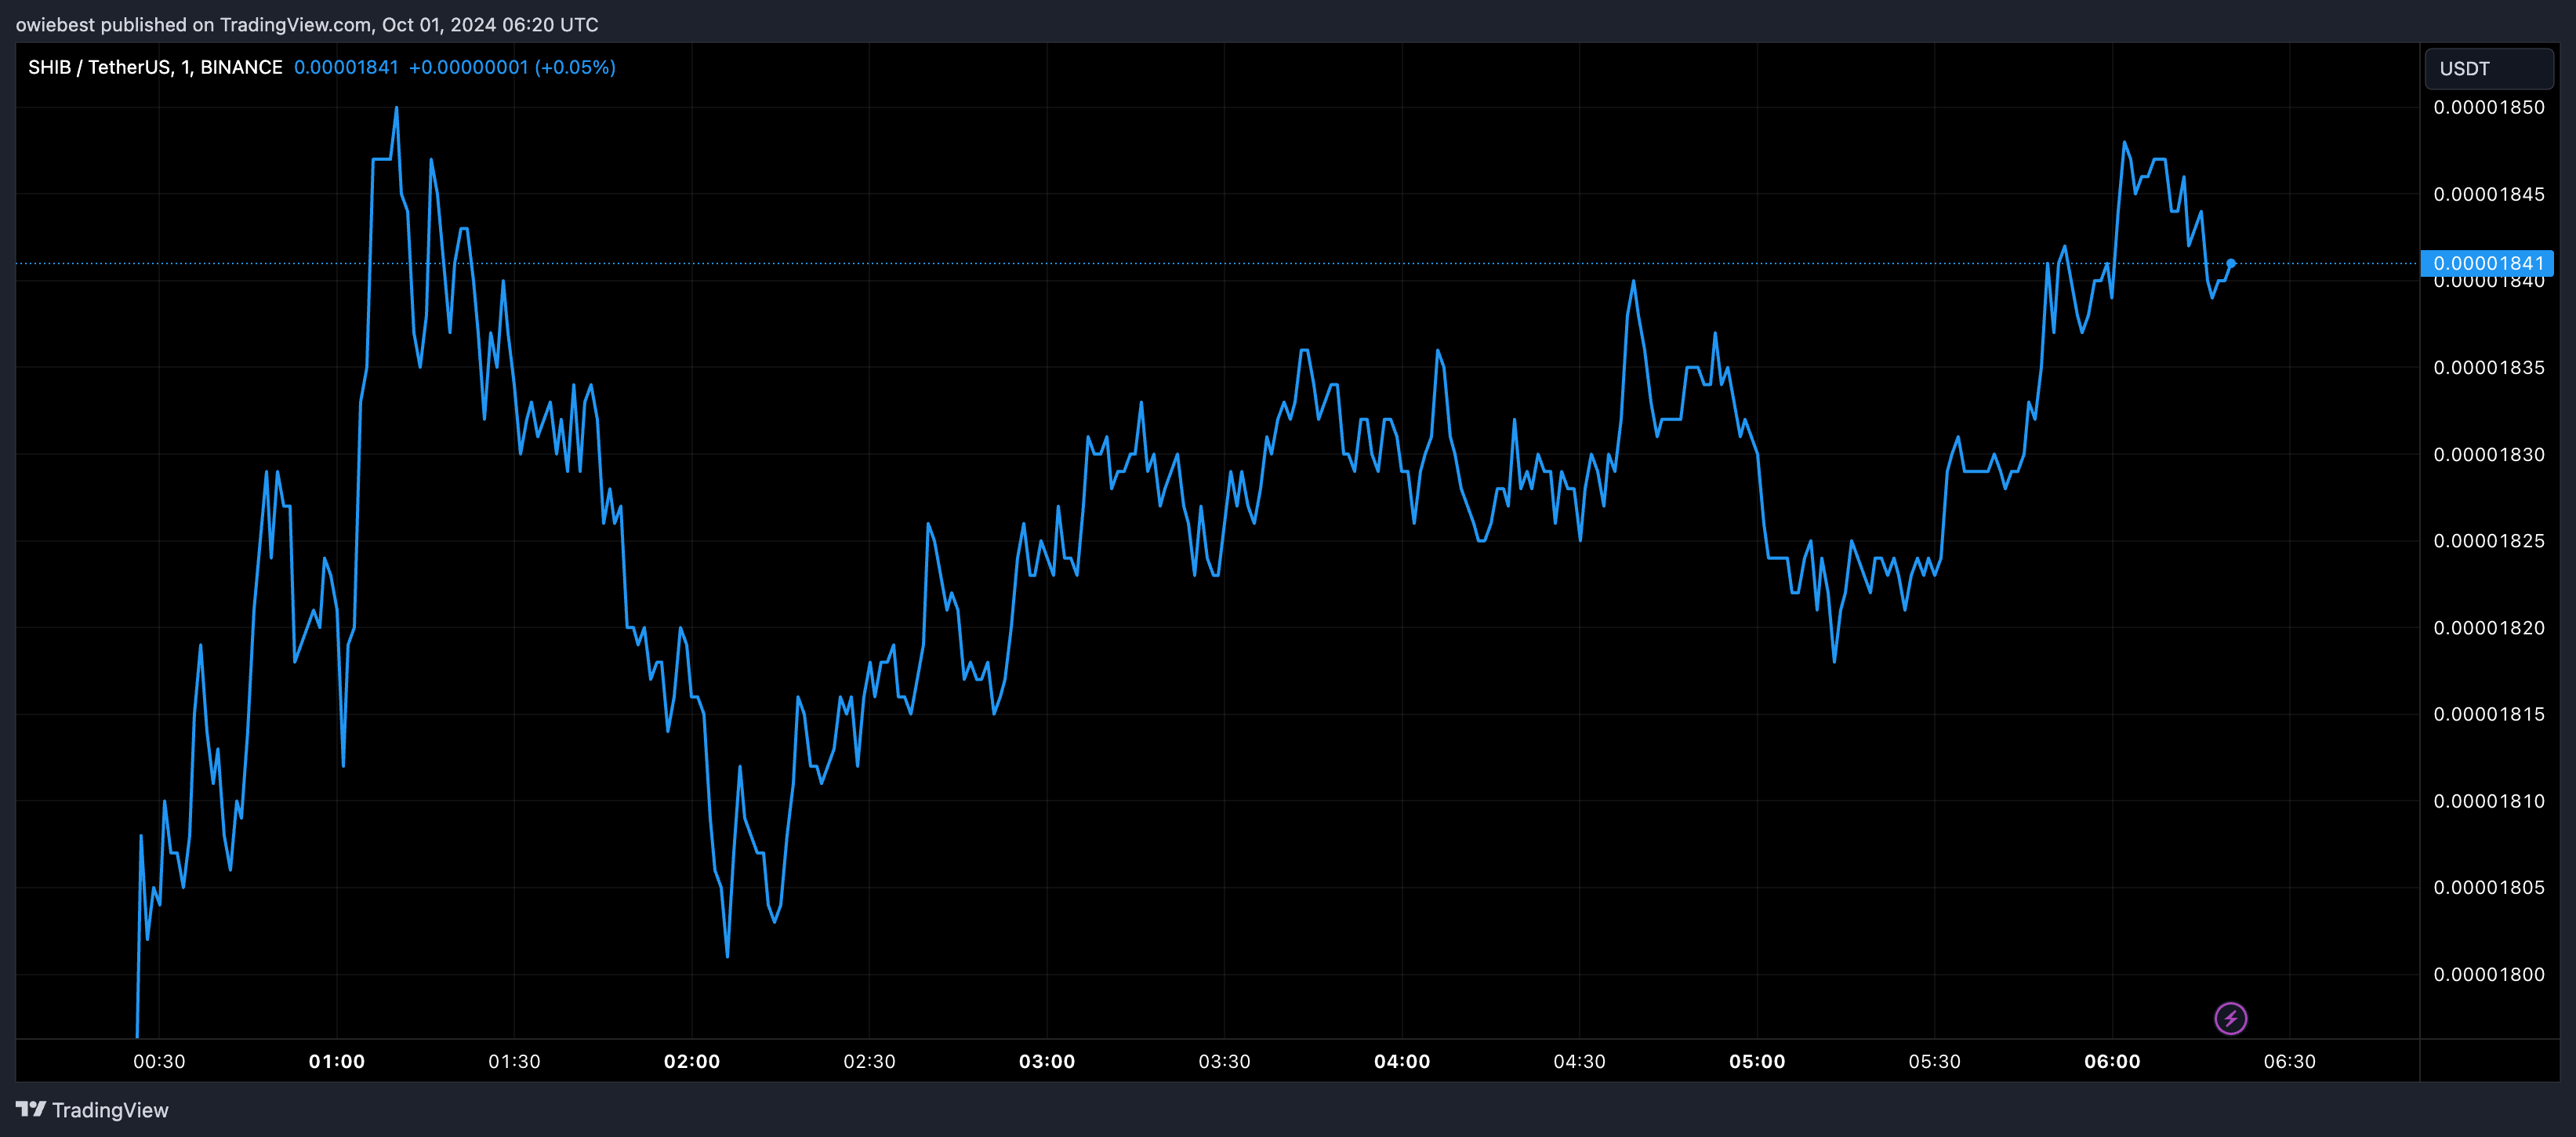This screenshot has width=2576, height=1137.
Task: Click the 0.00001800 price axis label
Action: tap(2489, 974)
